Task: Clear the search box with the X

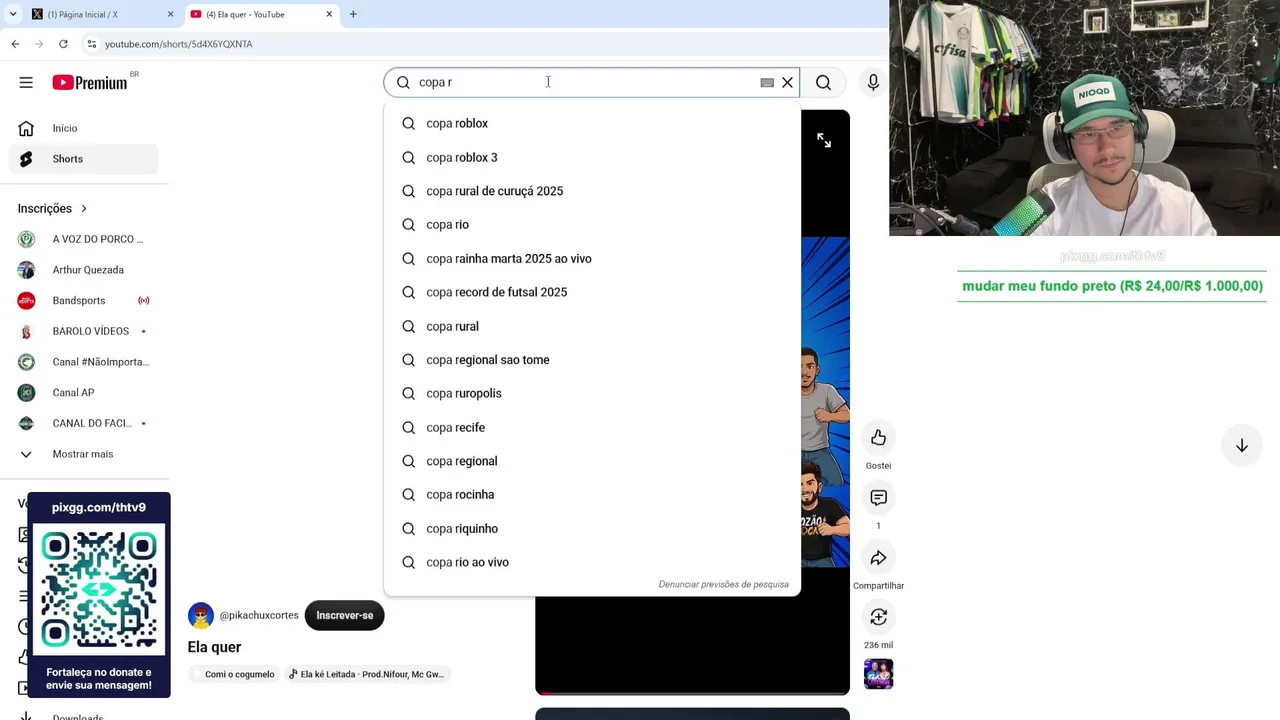Action: point(787,83)
